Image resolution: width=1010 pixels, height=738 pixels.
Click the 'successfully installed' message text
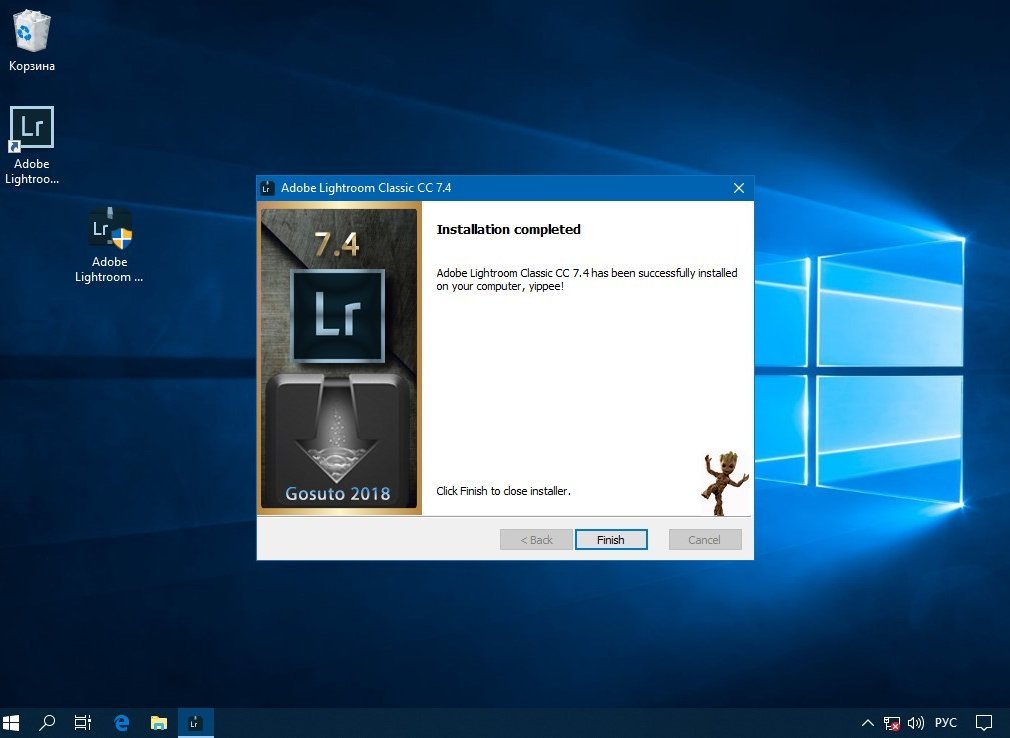[587, 279]
